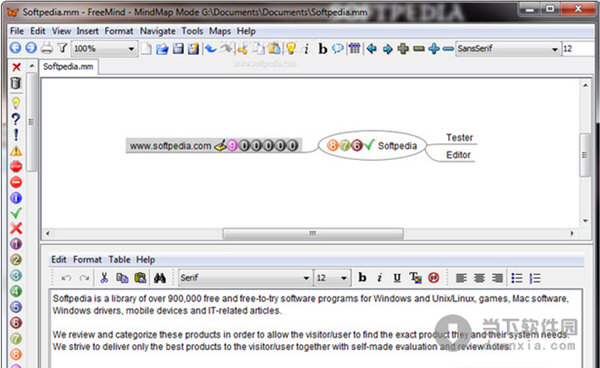Remove last icon with red X at sidebar top

click(x=16, y=67)
